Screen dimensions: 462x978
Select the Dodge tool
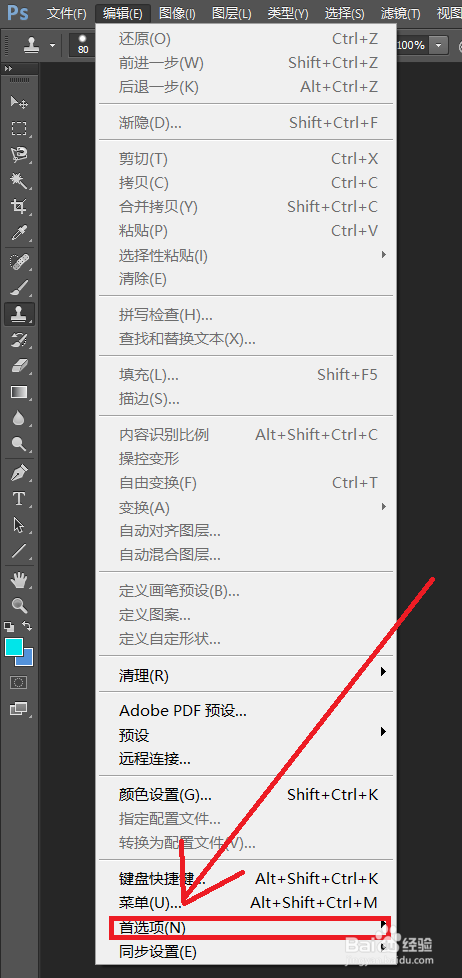[19, 445]
